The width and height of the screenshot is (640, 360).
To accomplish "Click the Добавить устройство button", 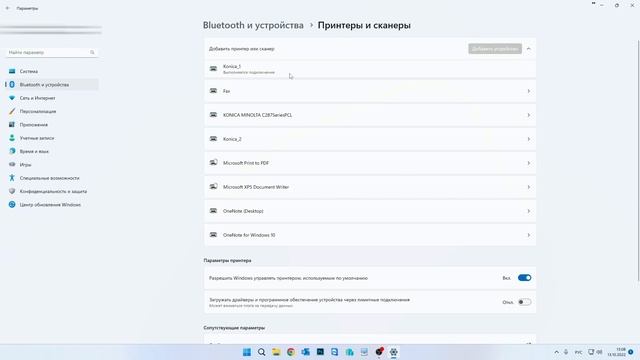I will click(495, 49).
